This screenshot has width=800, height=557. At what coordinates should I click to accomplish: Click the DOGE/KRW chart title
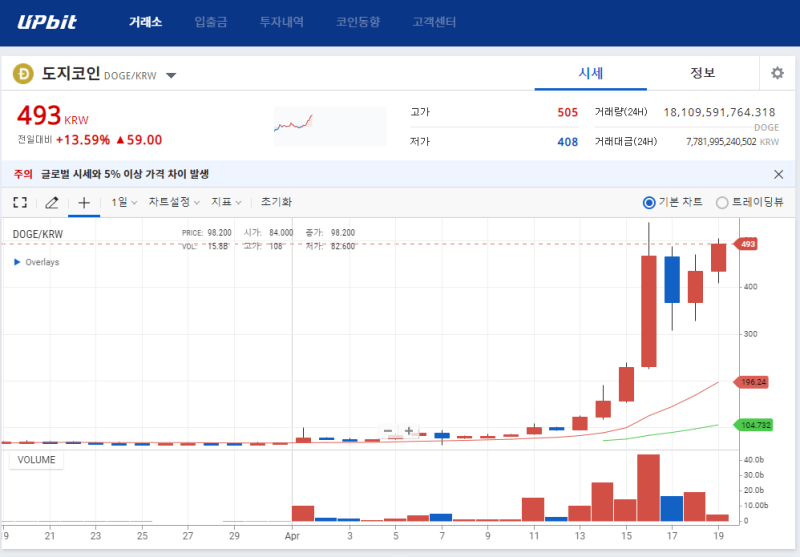pos(38,234)
